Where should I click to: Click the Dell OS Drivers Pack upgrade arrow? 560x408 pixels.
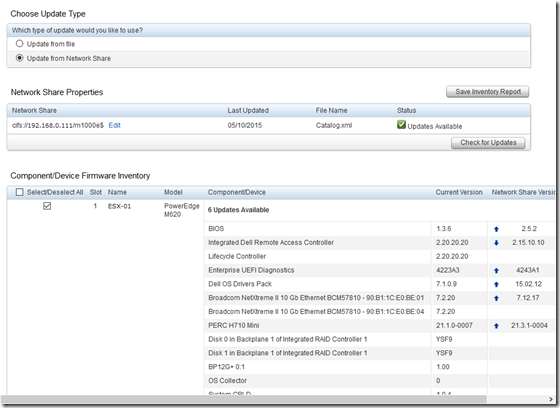click(x=496, y=285)
